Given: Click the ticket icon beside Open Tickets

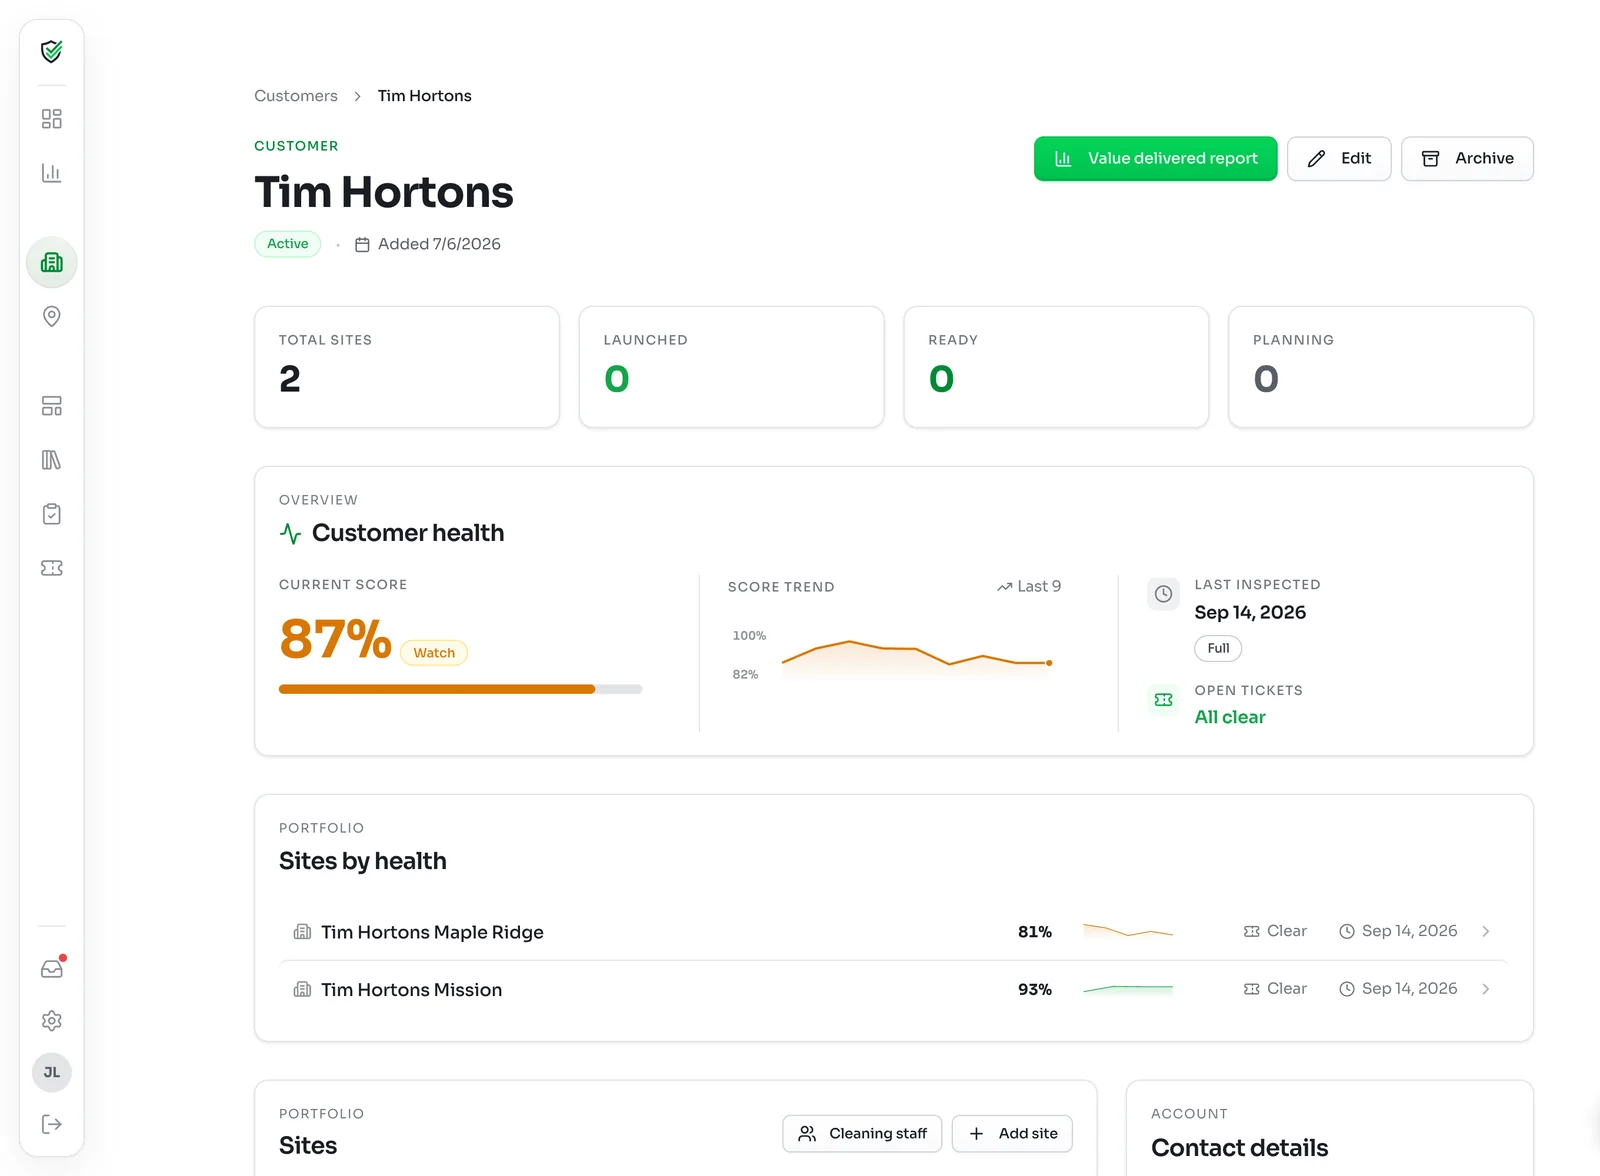Looking at the screenshot, I should pyautogui.click(x=1164, y=700).
